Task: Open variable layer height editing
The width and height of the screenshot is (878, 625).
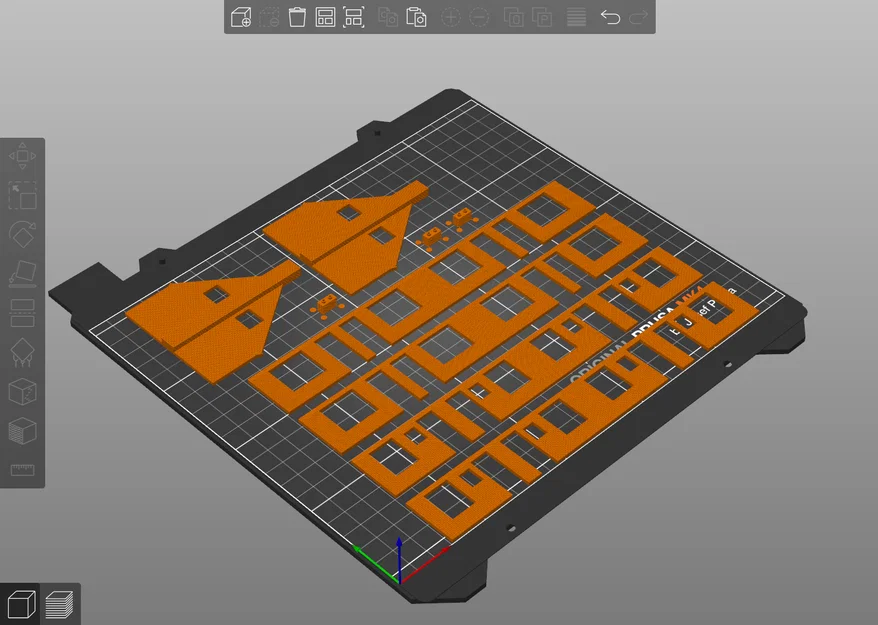Action: (x=576, y=17)
